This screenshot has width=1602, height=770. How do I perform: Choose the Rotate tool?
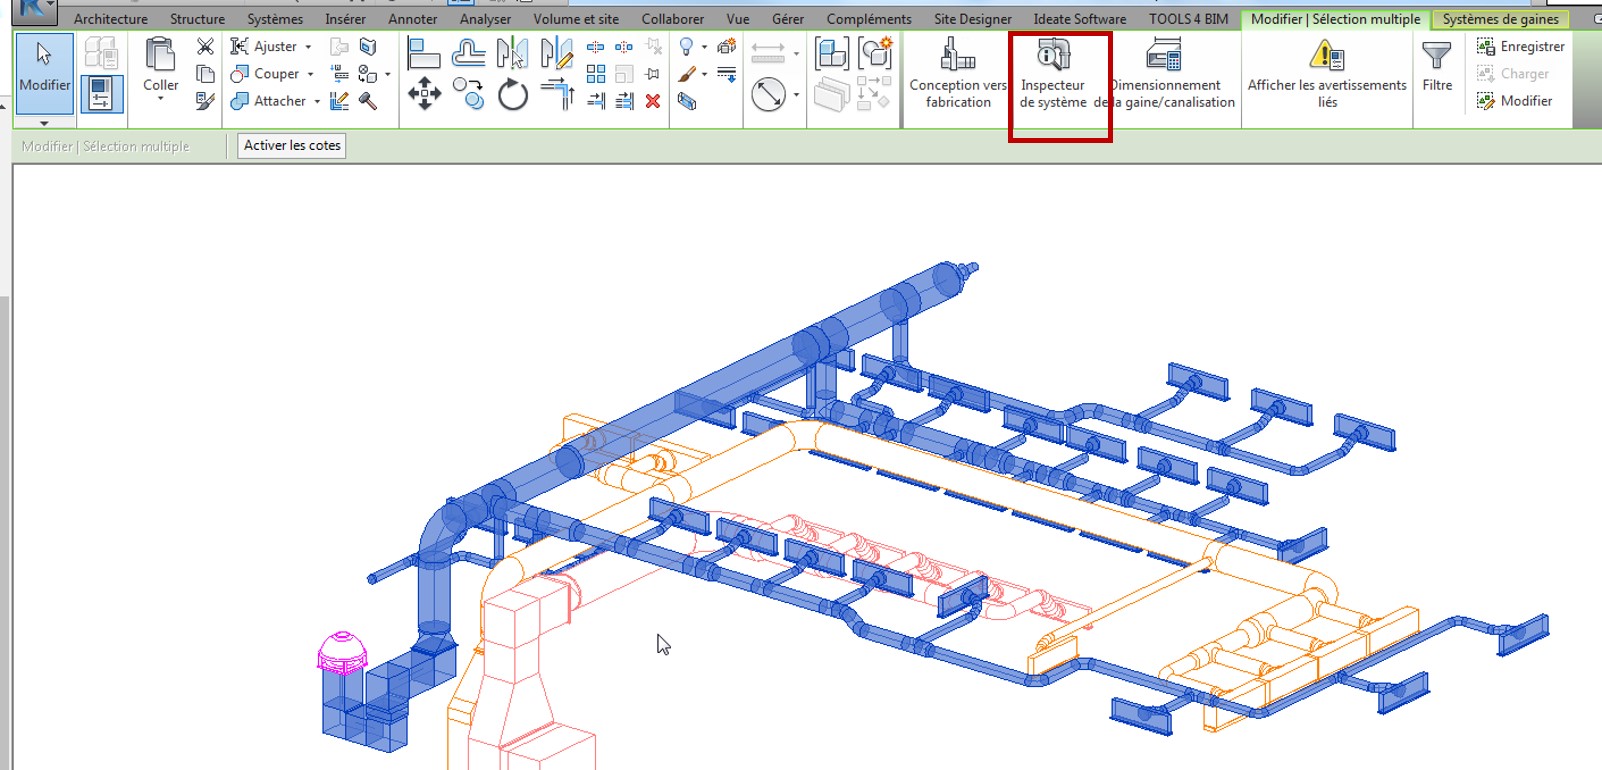point(512,95)
